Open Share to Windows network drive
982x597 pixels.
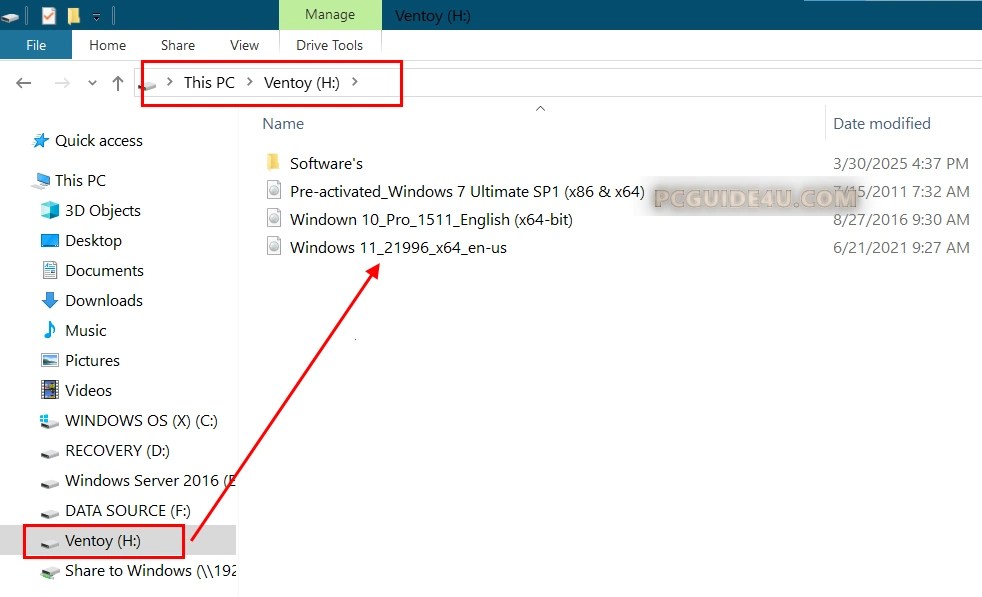[150, 571]
